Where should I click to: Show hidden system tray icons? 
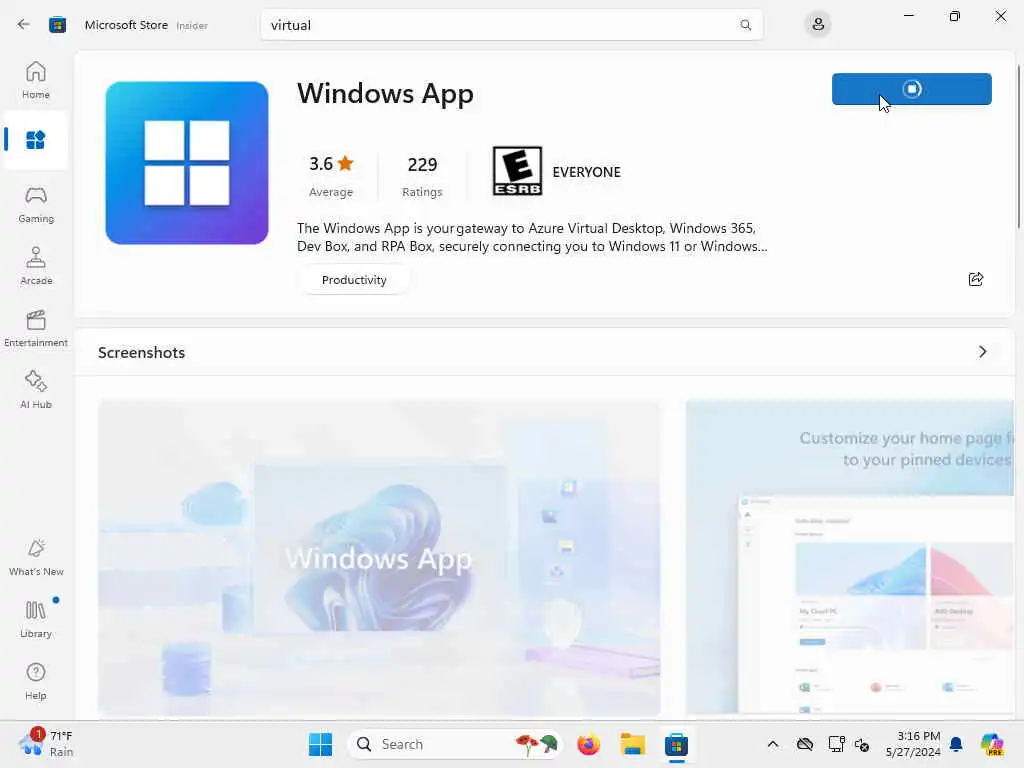pos(773,744)
